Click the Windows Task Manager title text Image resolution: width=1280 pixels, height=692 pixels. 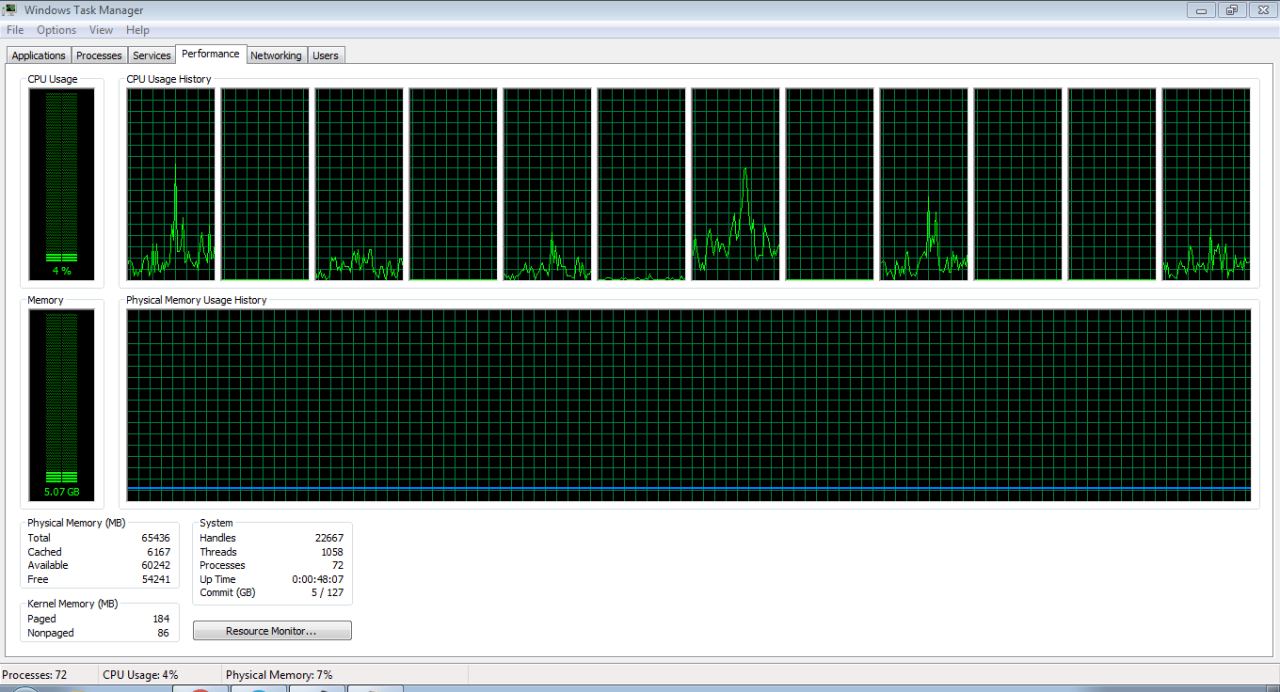point(84,10)
